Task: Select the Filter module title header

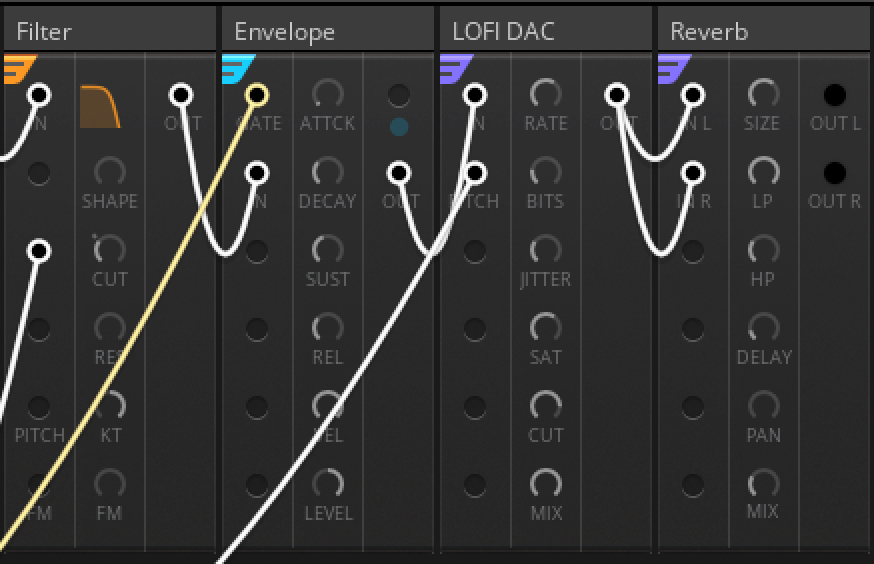Action: click(108, 31)
